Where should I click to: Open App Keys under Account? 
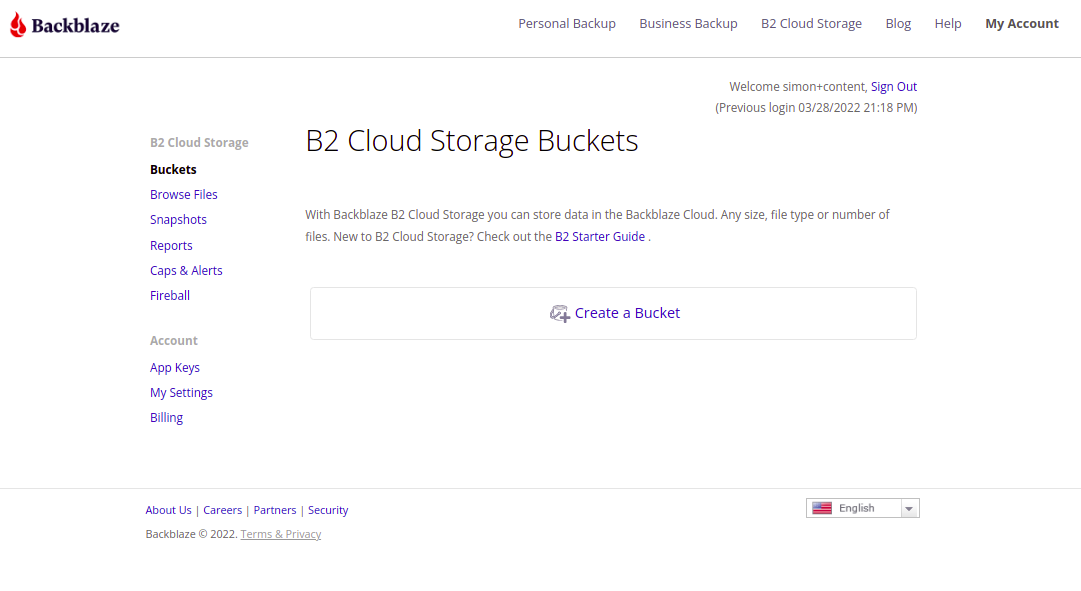tap(175, 368)
